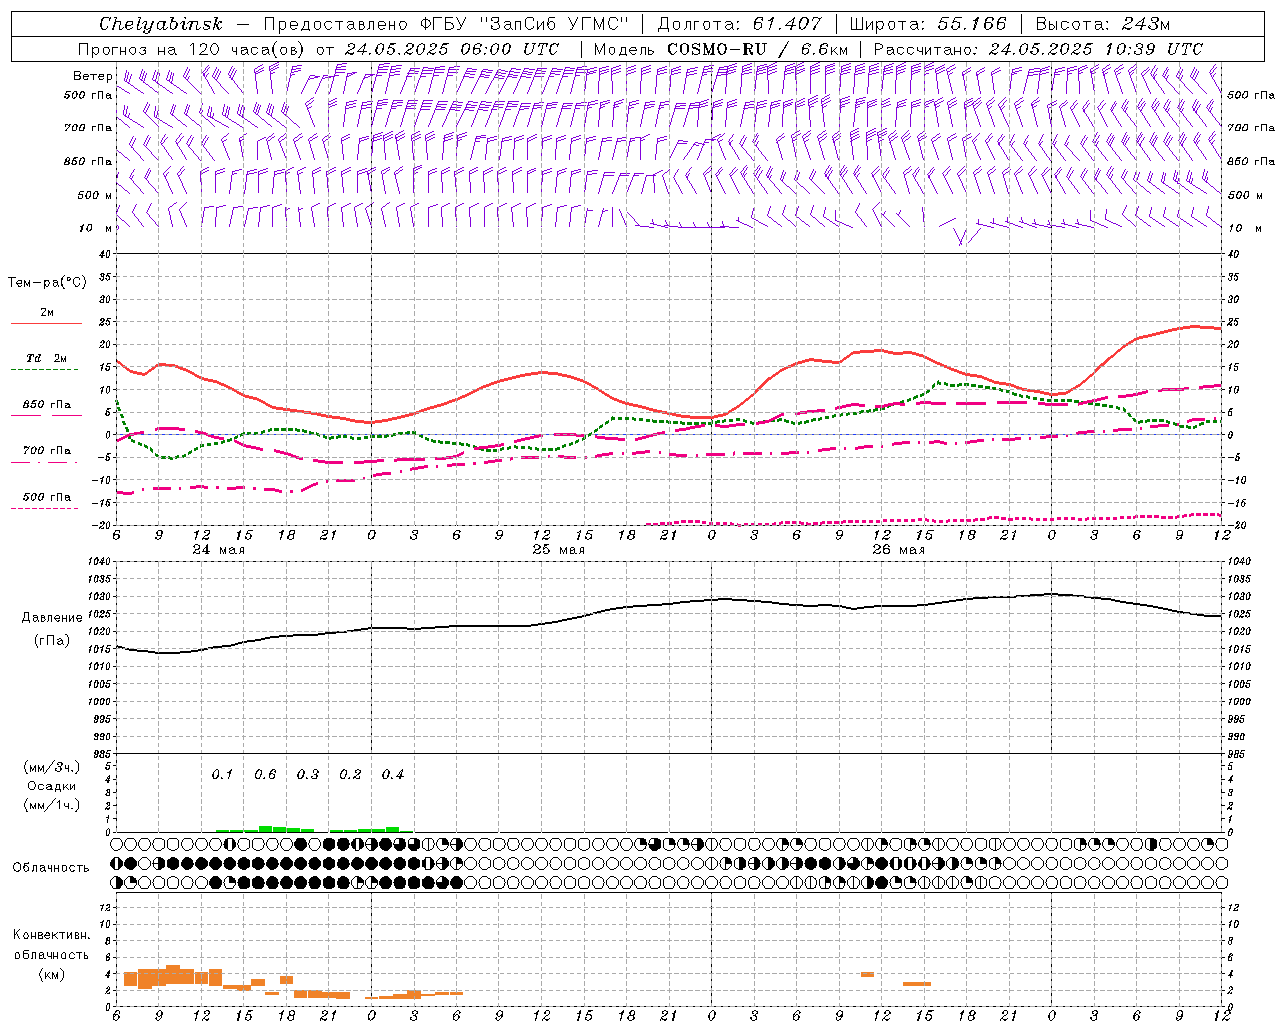Click the "(км)" unit under convective cloudiness
This screenshot has width=1280, height=1024.
coord(51,974)
